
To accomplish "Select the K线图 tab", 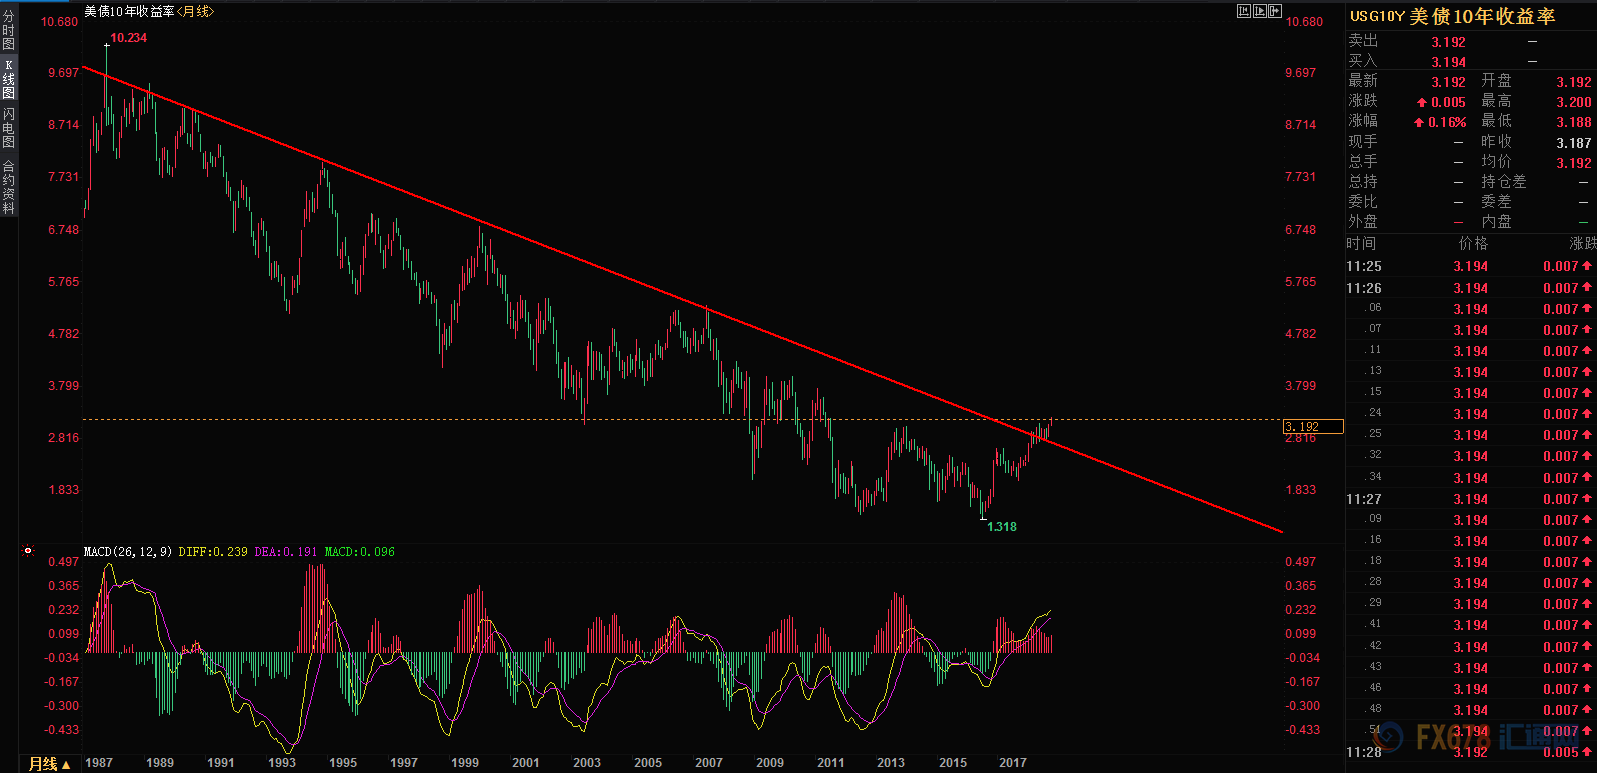I will tap(9, 79).
